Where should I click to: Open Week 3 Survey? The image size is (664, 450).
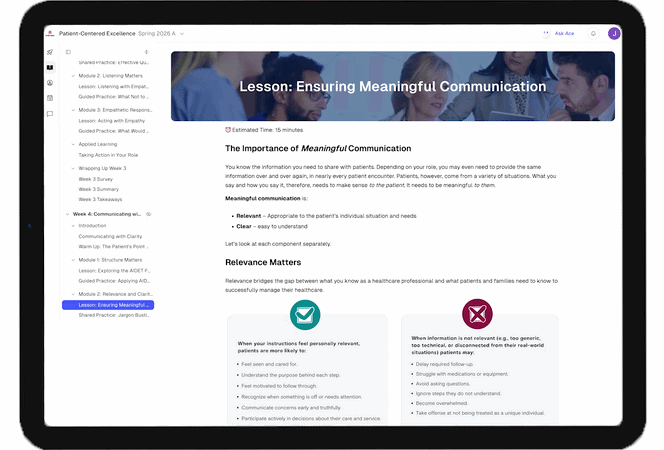[x=96, y=179]
